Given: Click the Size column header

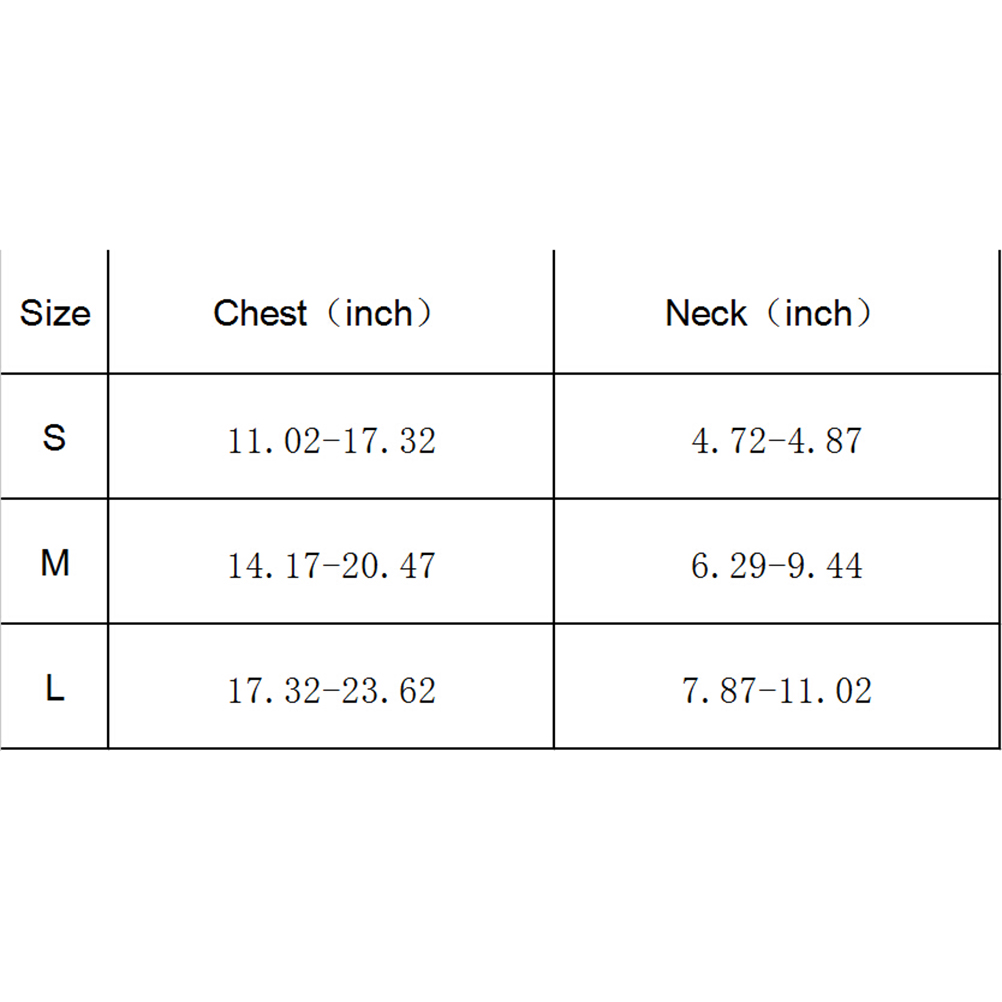Looking at the screenshot, I should [x=55, y=314].
